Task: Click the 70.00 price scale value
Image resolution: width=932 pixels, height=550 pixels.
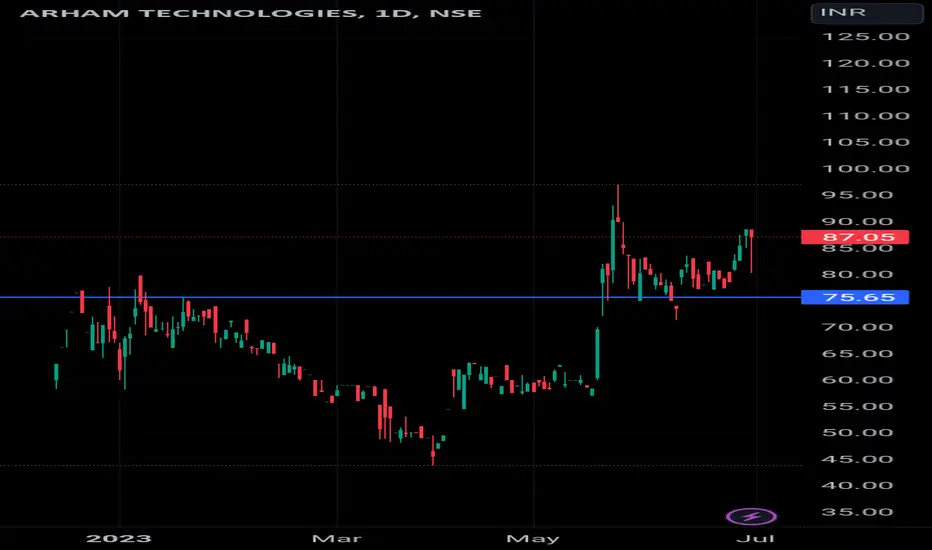Action: point(857,327)
